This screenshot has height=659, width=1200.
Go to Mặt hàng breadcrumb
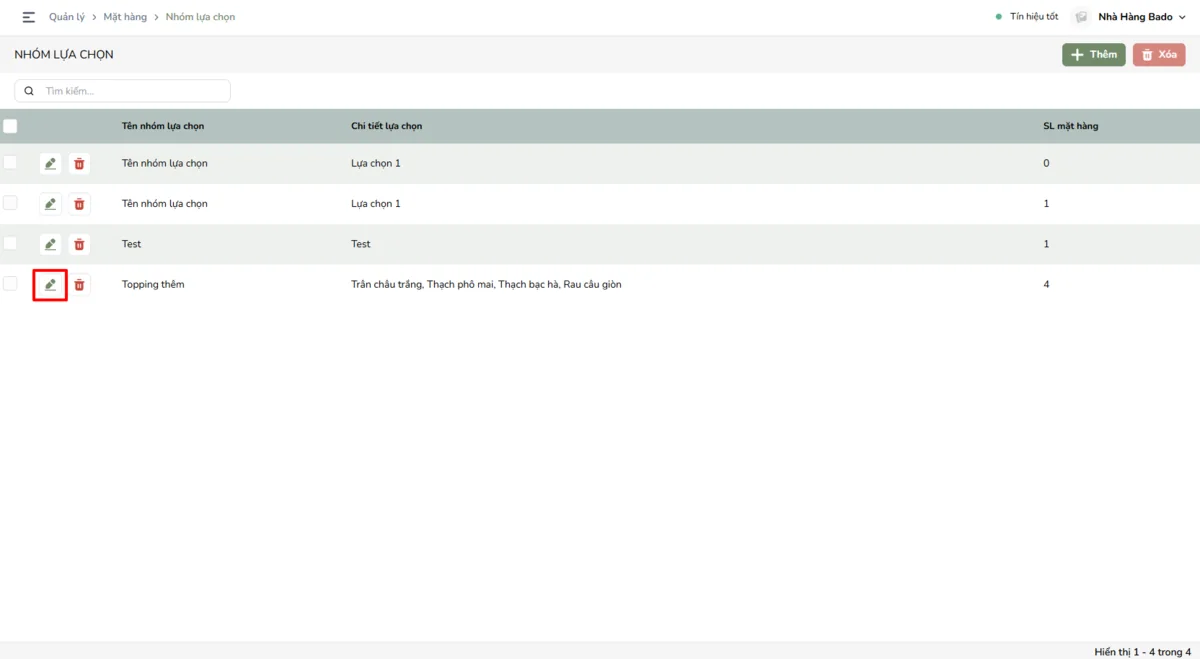[x=125, y=17]
